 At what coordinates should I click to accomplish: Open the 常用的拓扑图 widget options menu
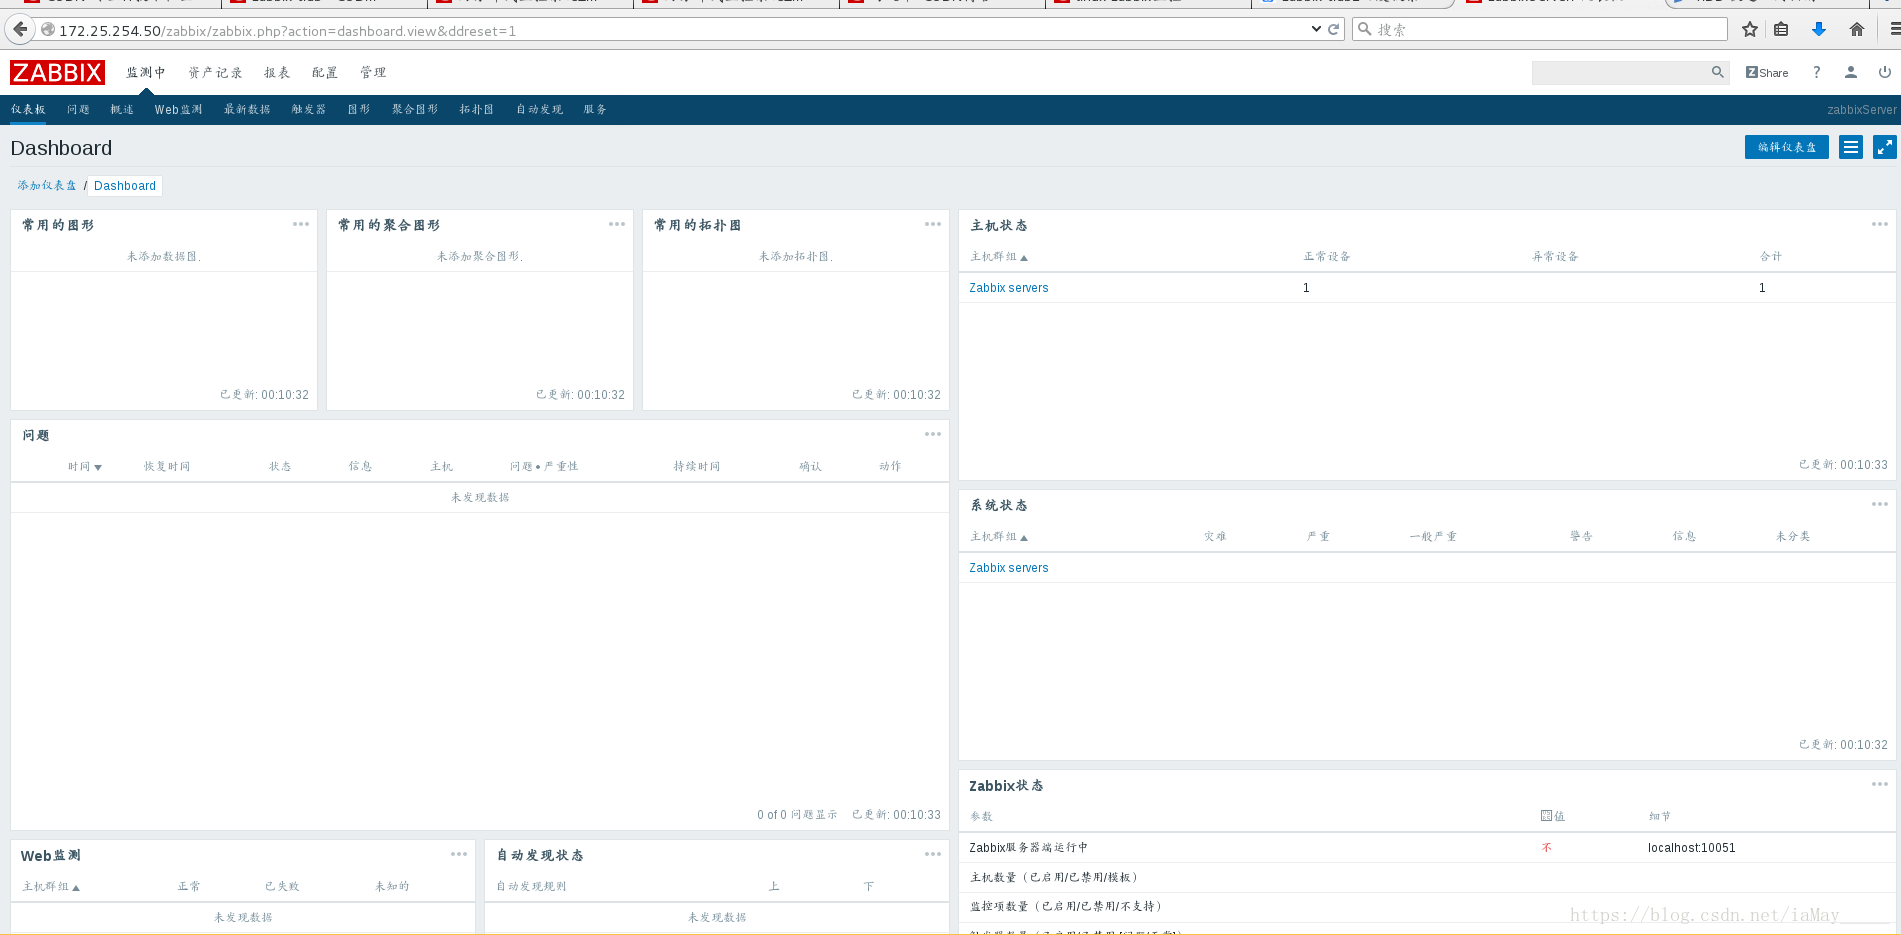click(933, 224)
